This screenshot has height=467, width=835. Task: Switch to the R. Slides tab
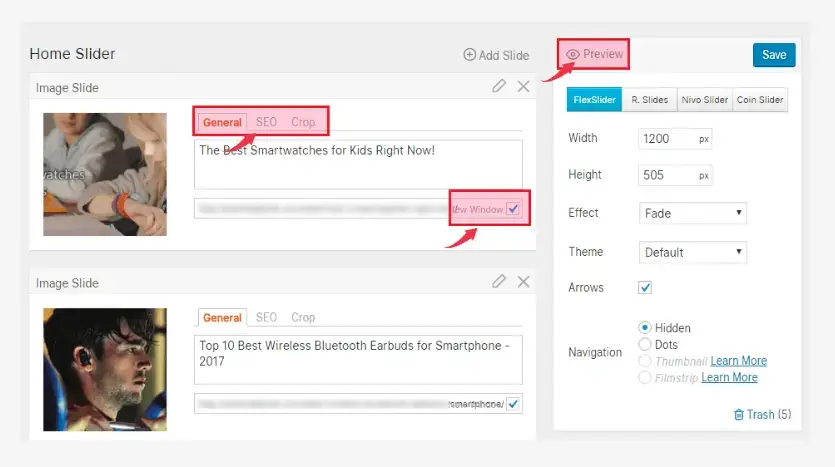[x=649, y=100]
